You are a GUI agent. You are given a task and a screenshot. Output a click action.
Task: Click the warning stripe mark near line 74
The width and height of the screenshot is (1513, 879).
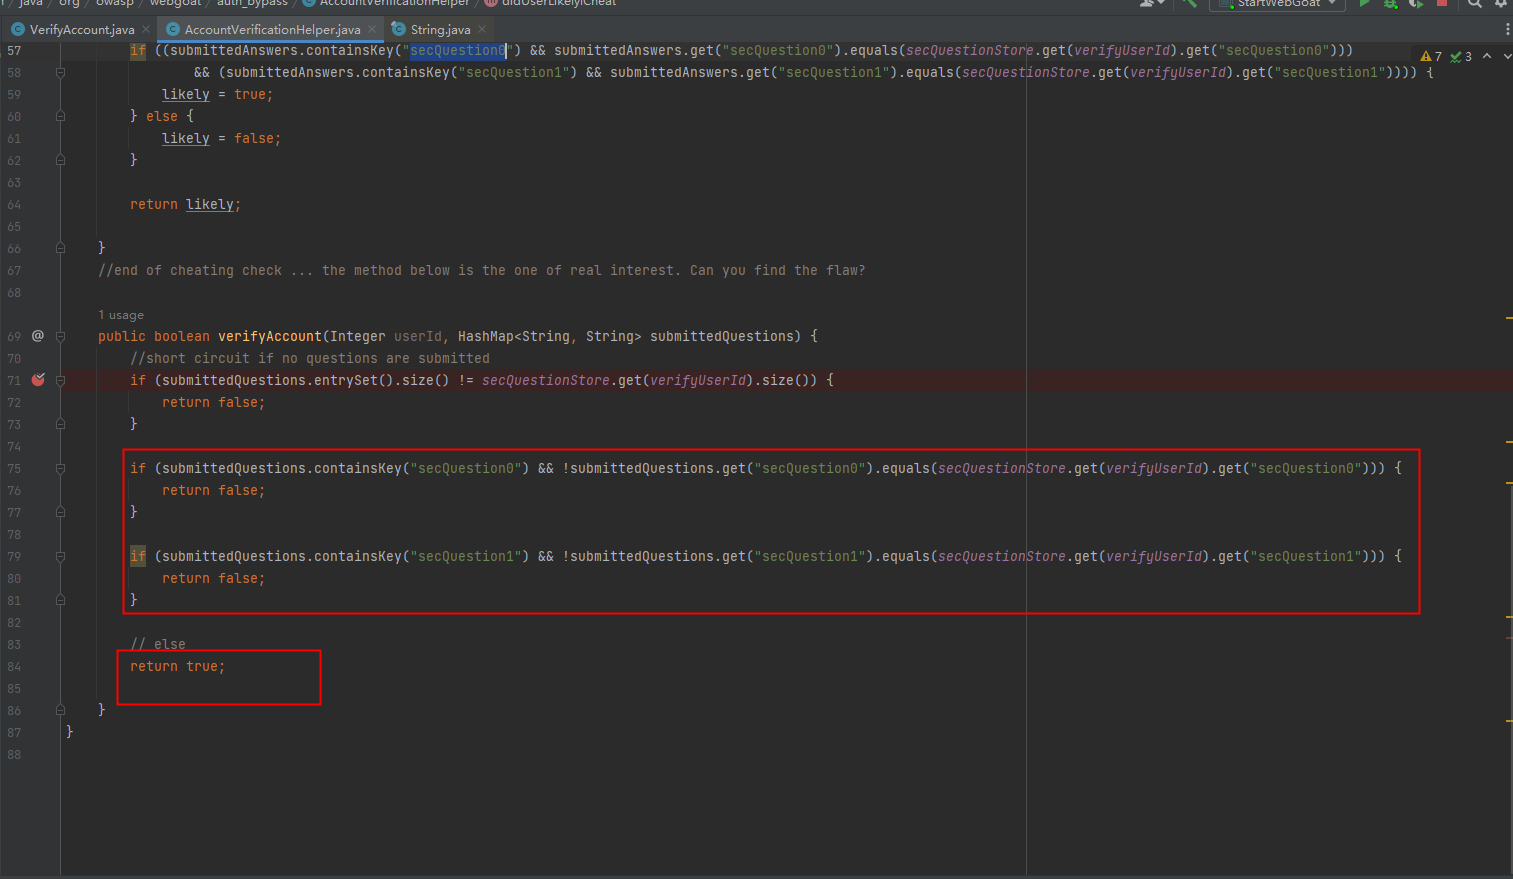coord(1508,441)
